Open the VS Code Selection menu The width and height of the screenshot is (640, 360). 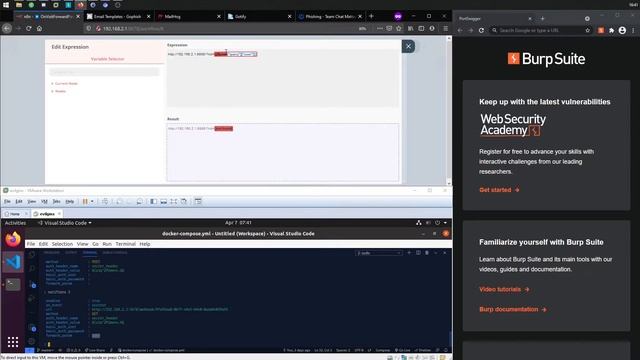tap(62, 244)
